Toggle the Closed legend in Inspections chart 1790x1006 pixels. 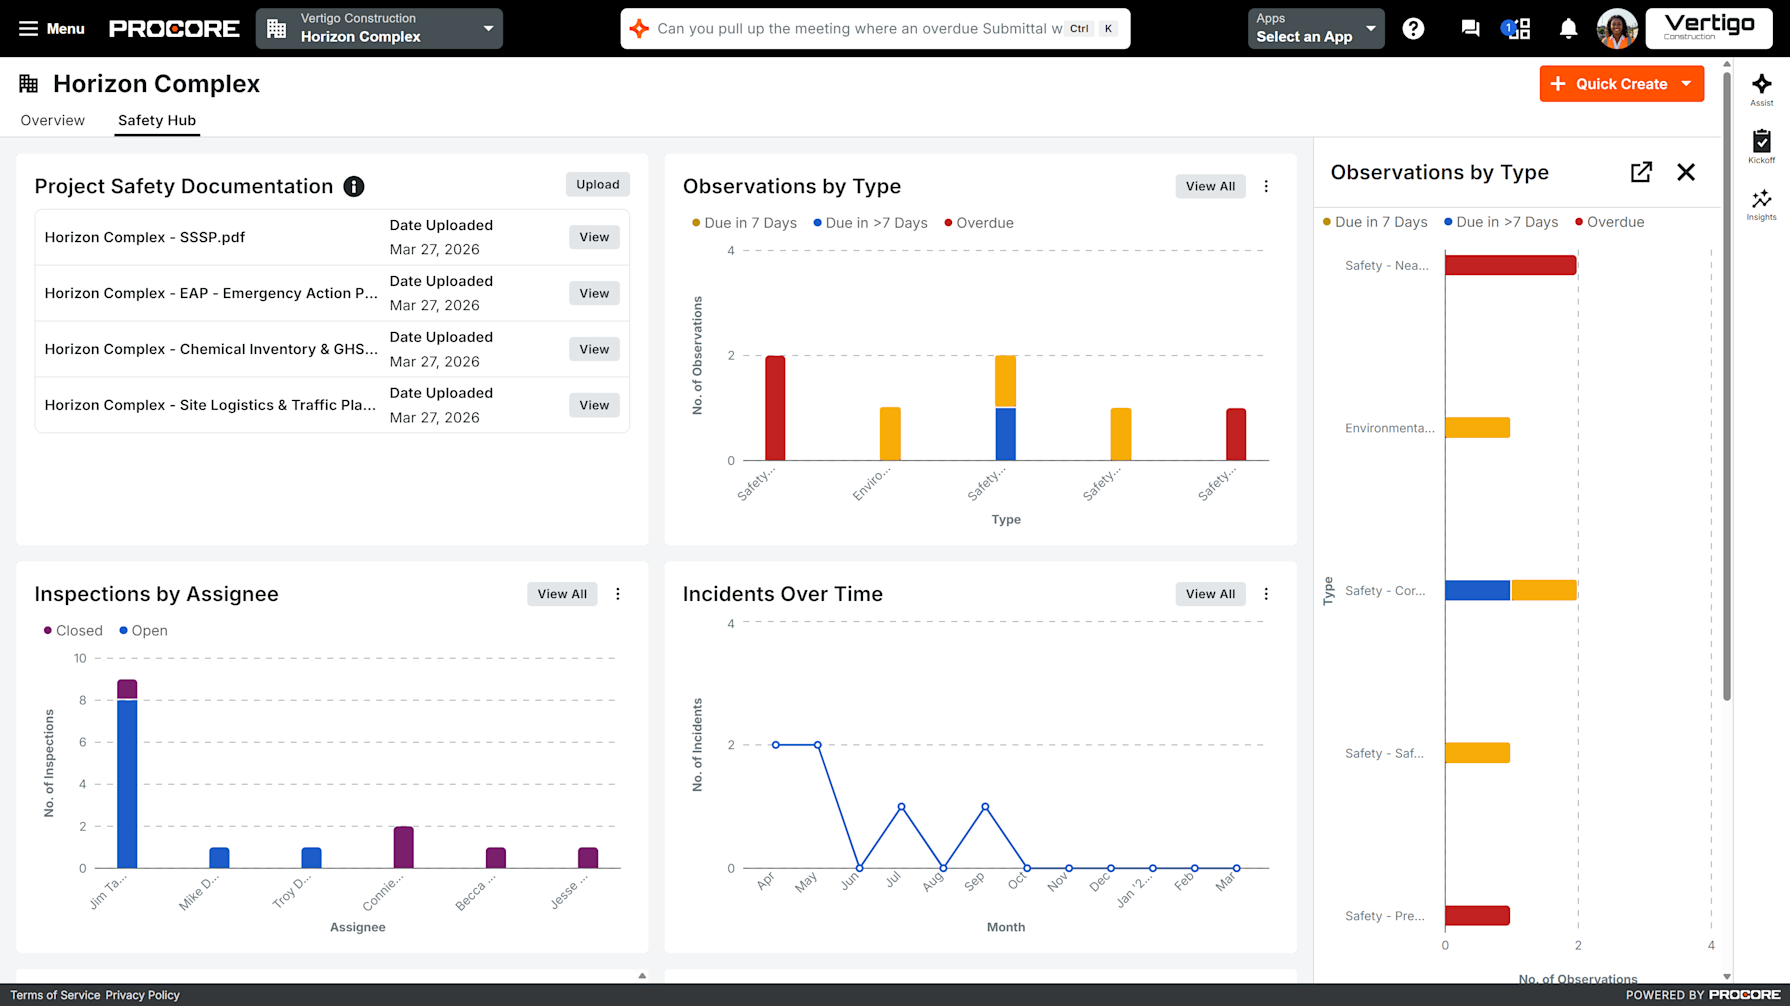point(73,631)
